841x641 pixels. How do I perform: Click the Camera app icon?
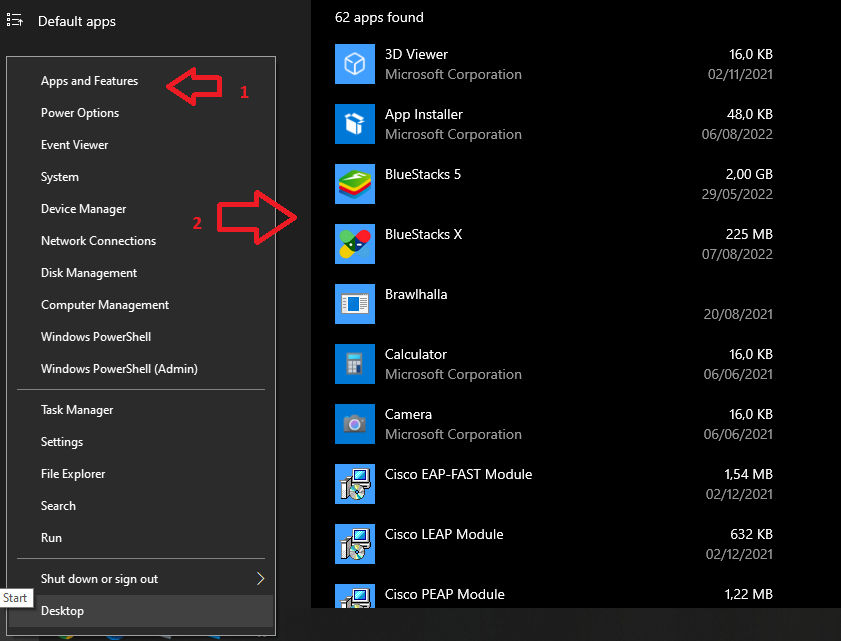coord(355,424)
